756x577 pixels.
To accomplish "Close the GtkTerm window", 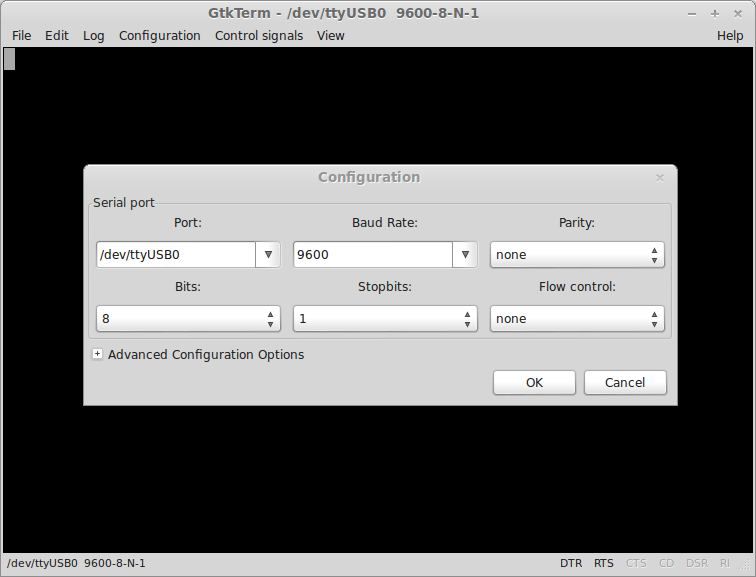I will tap(738, 14).
